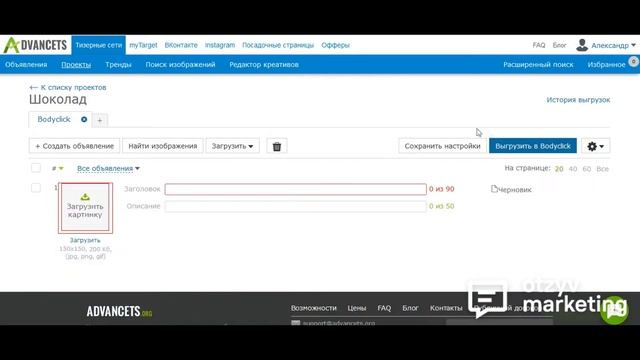Go to Проекты menu item

point(76,64)
